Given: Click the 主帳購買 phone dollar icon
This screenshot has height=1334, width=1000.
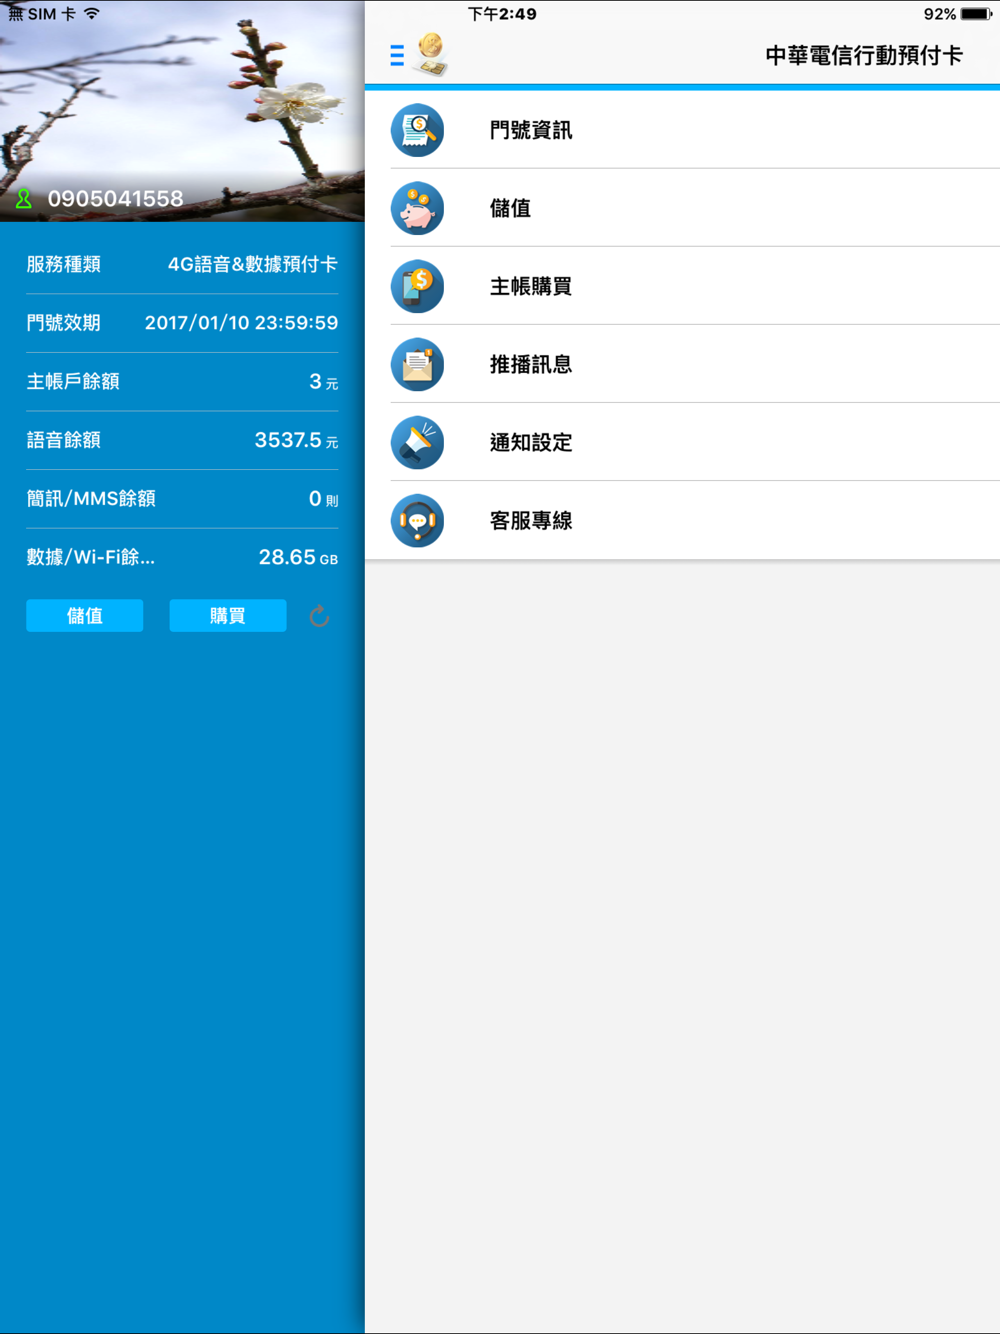Looking at the screenshot, I should [x=417, y=286].
